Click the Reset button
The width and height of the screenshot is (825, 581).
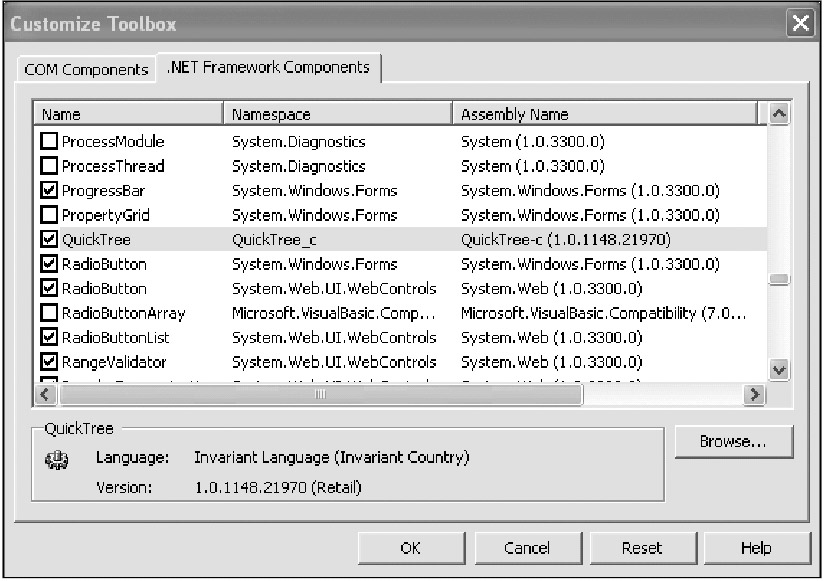coord(641,548)
